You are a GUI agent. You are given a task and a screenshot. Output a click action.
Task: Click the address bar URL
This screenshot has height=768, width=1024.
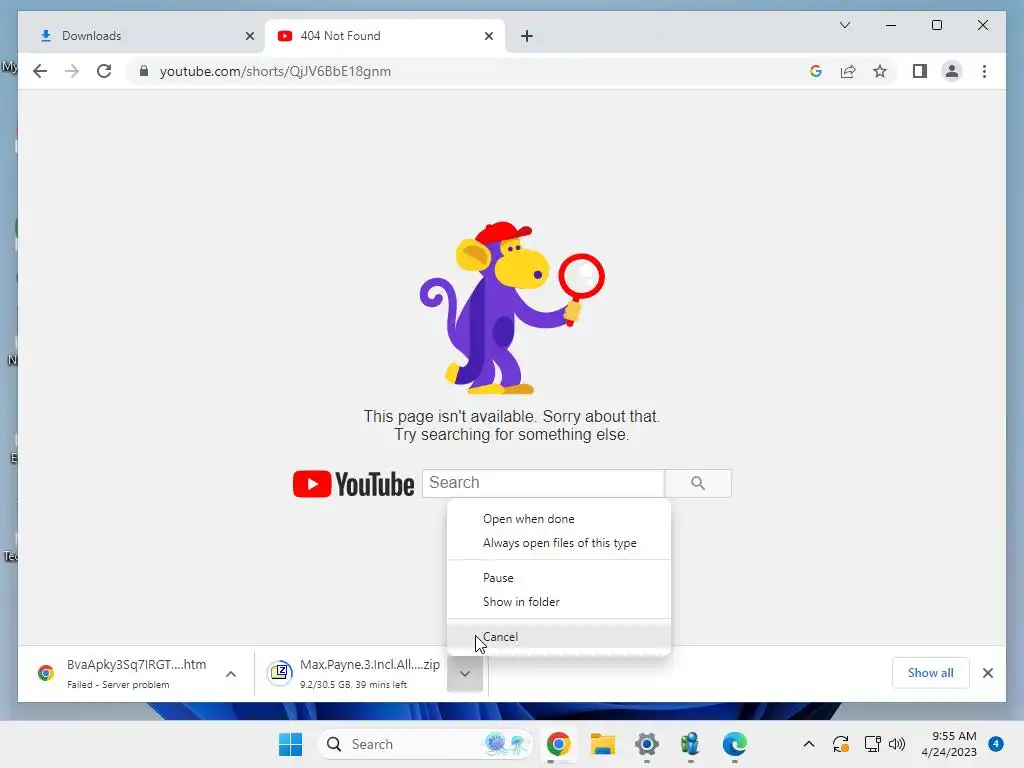[x=275, y=71]
